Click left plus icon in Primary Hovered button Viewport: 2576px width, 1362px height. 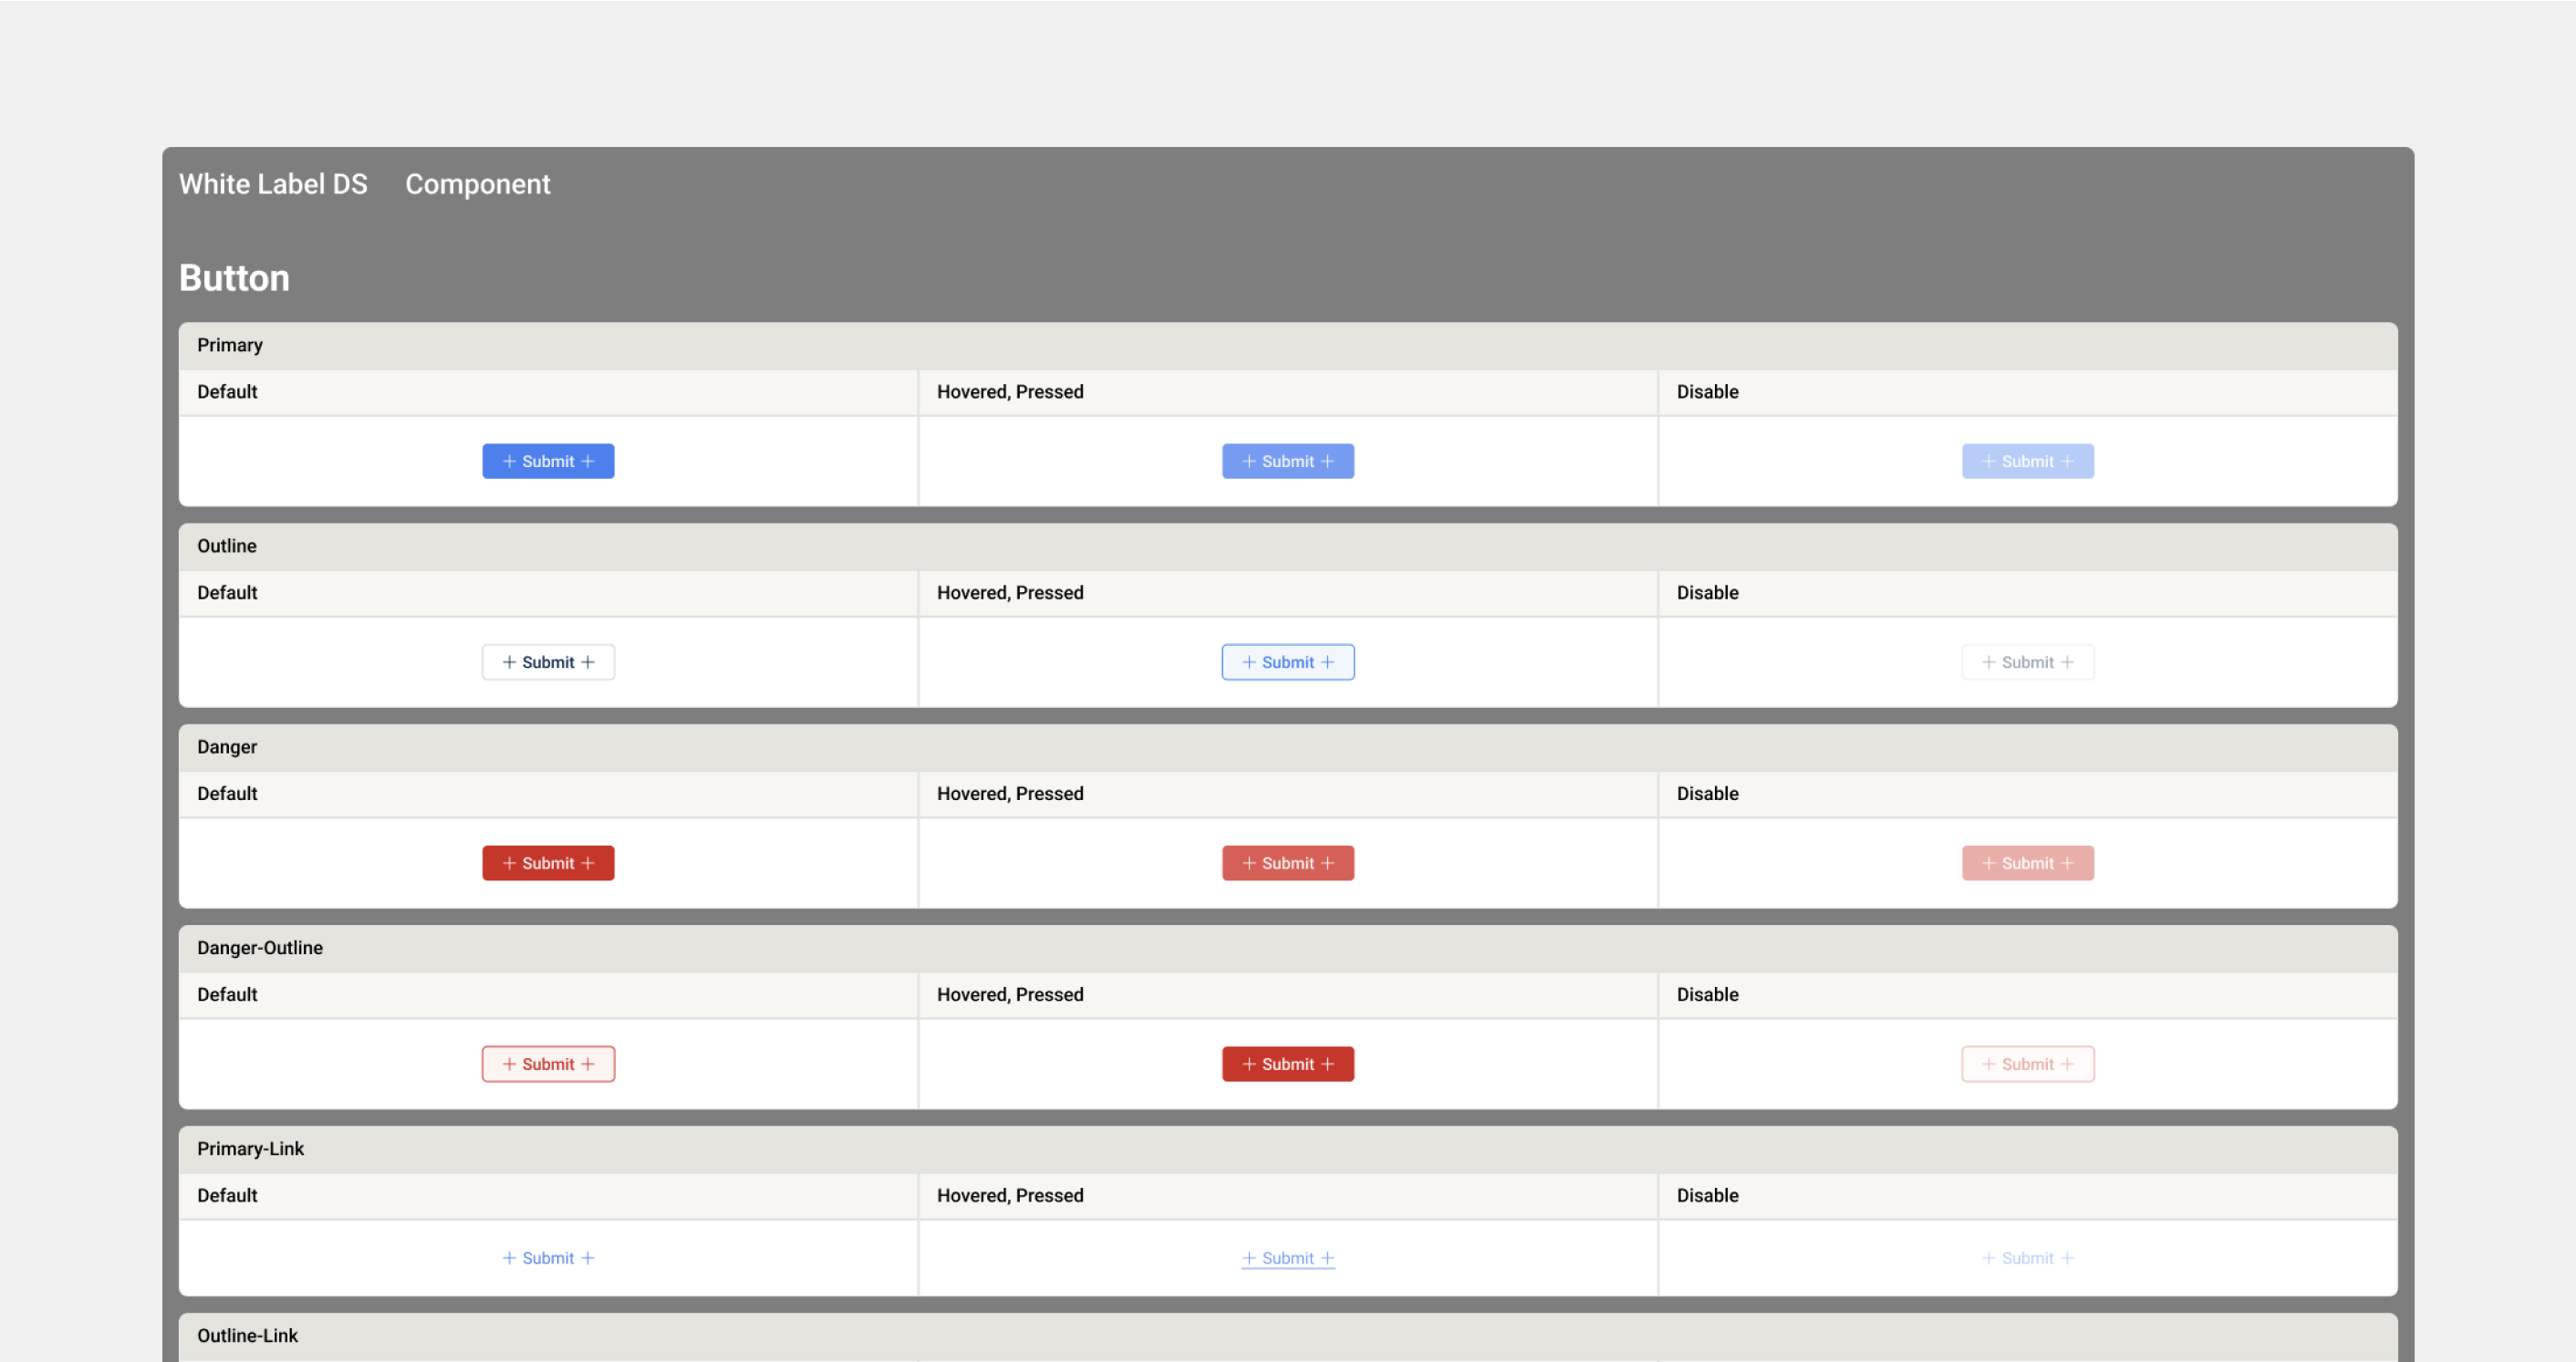(1249, 461)
